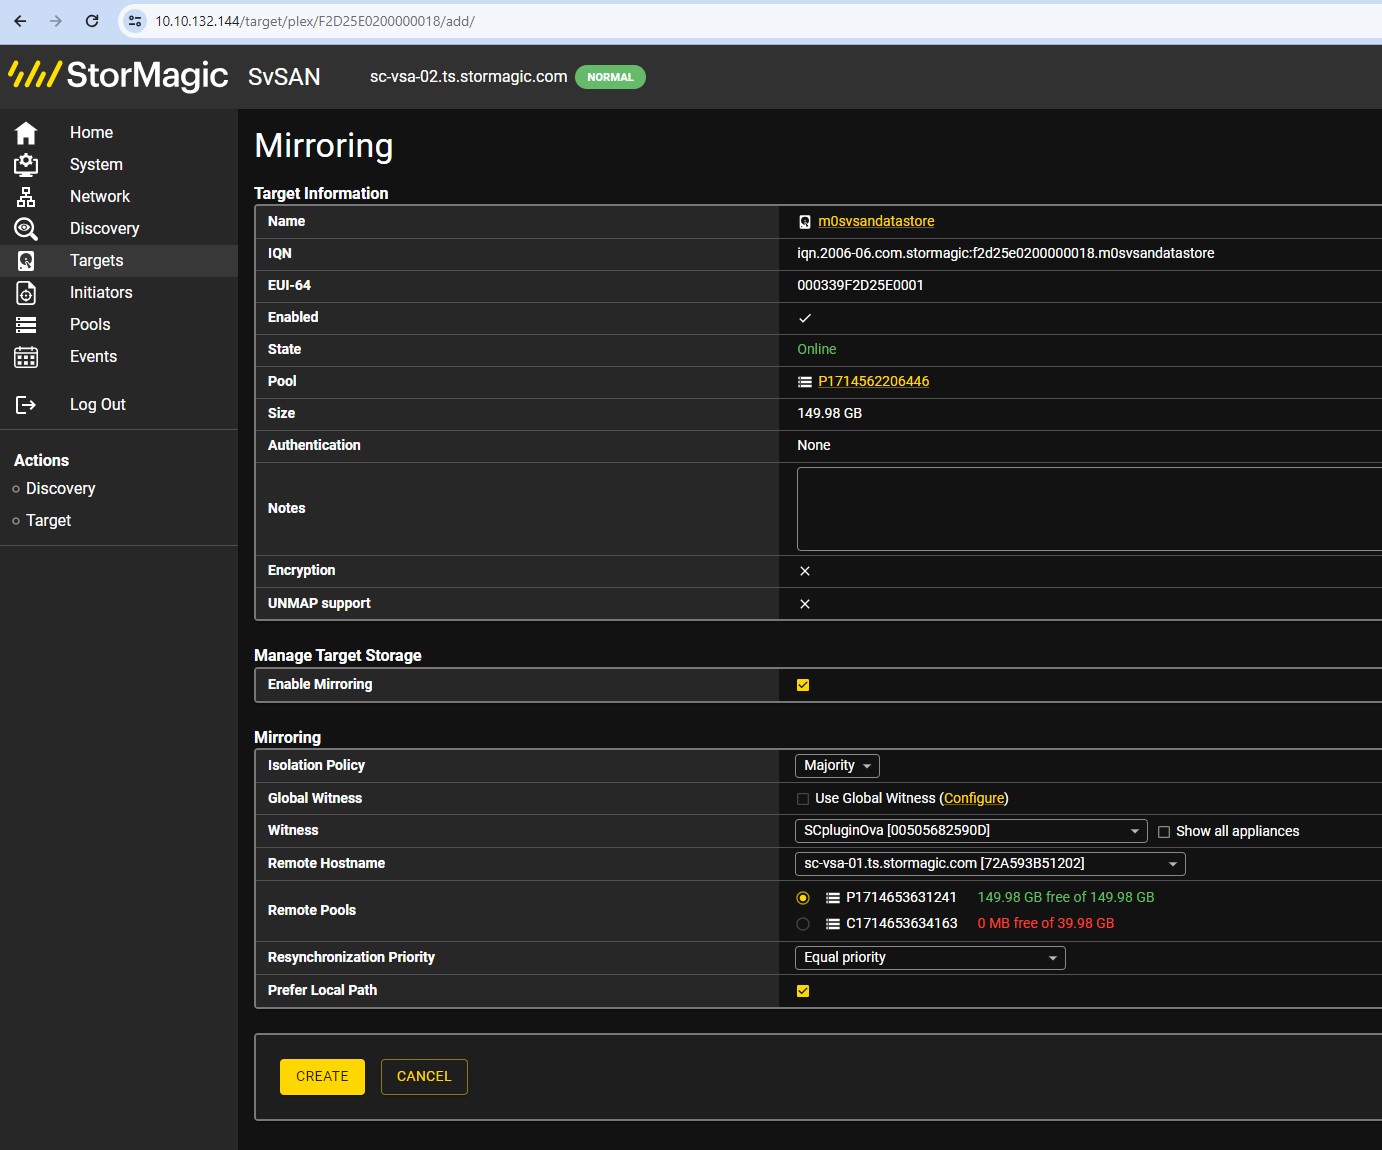
Task: Click the browser address bar URL
Action: tap(315, 21)
